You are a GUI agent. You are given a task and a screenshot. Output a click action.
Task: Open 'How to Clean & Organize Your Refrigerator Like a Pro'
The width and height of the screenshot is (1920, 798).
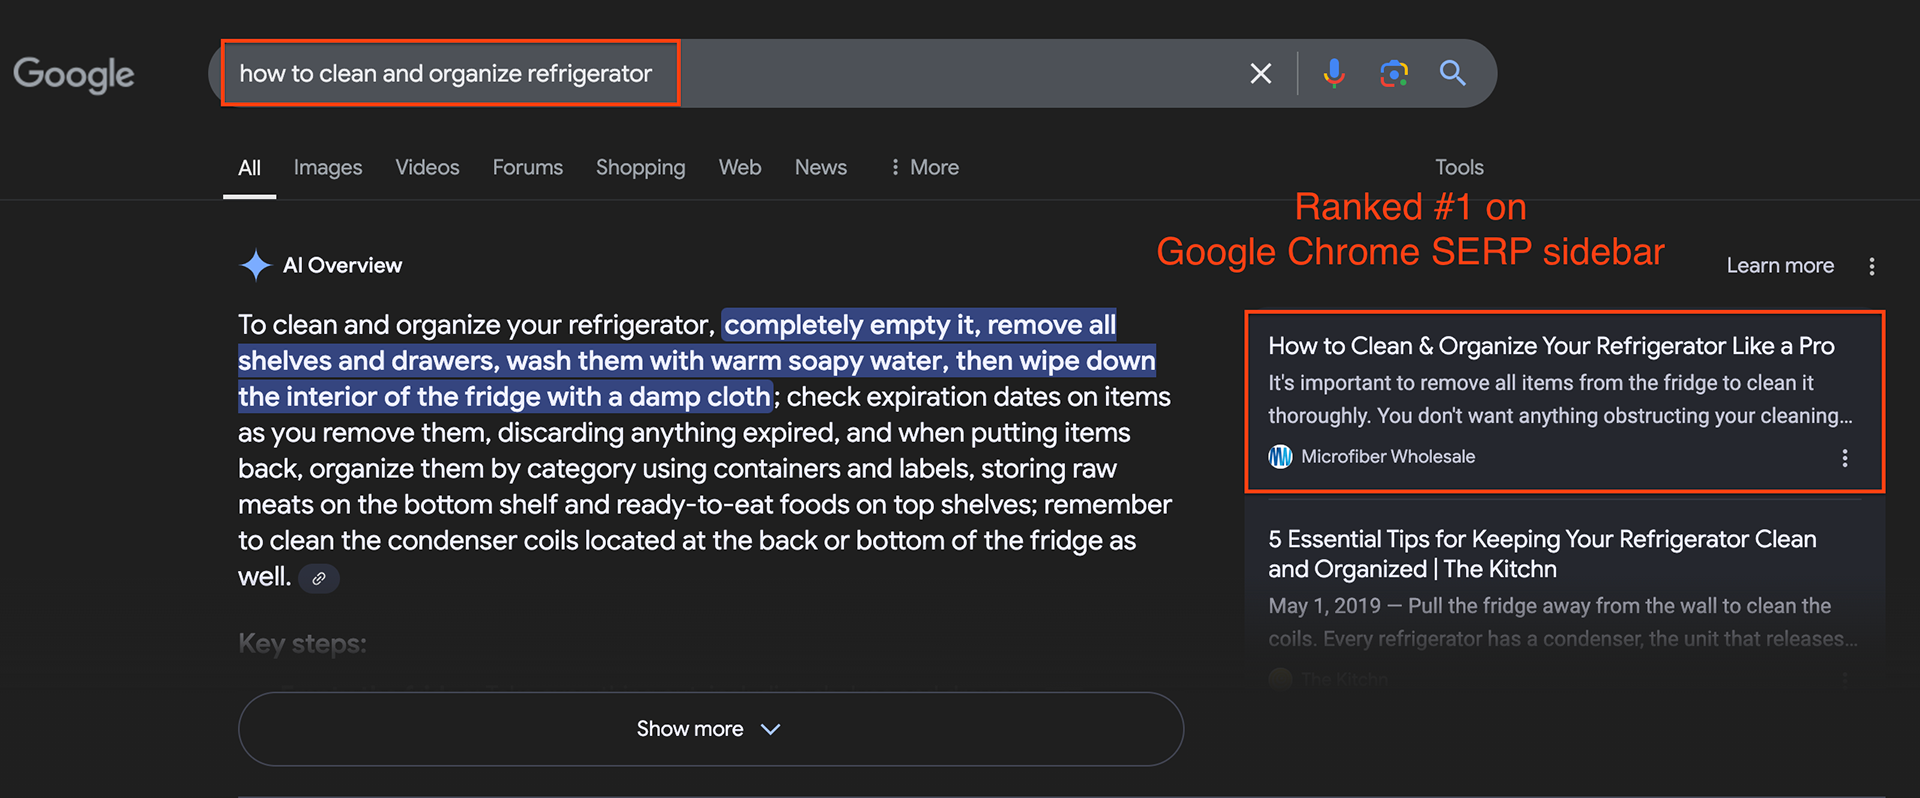1551,346
